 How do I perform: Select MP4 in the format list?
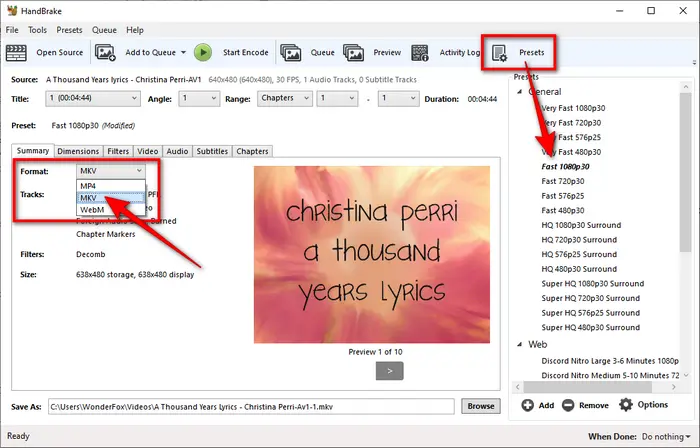(111, 186)
